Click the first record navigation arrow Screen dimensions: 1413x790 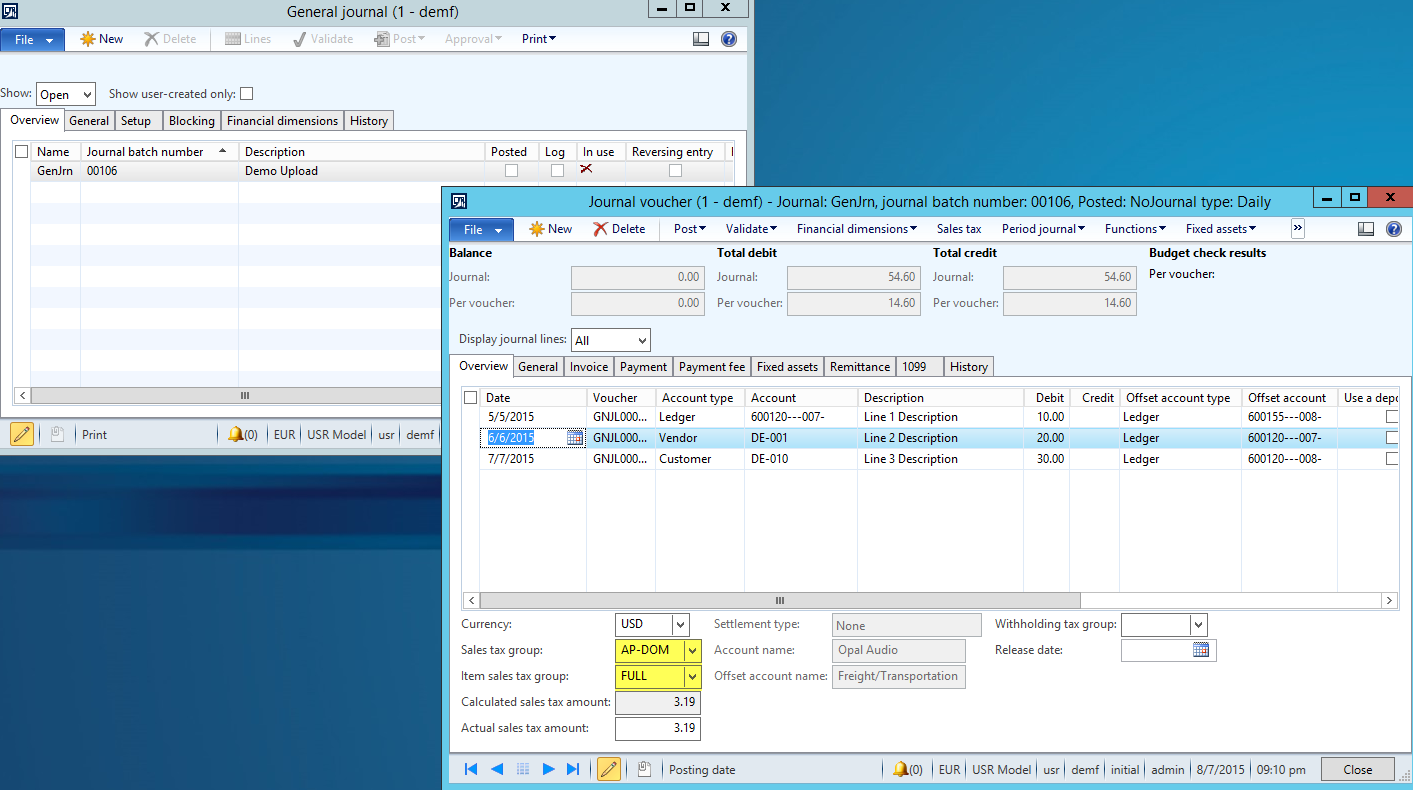coord(471,769)
